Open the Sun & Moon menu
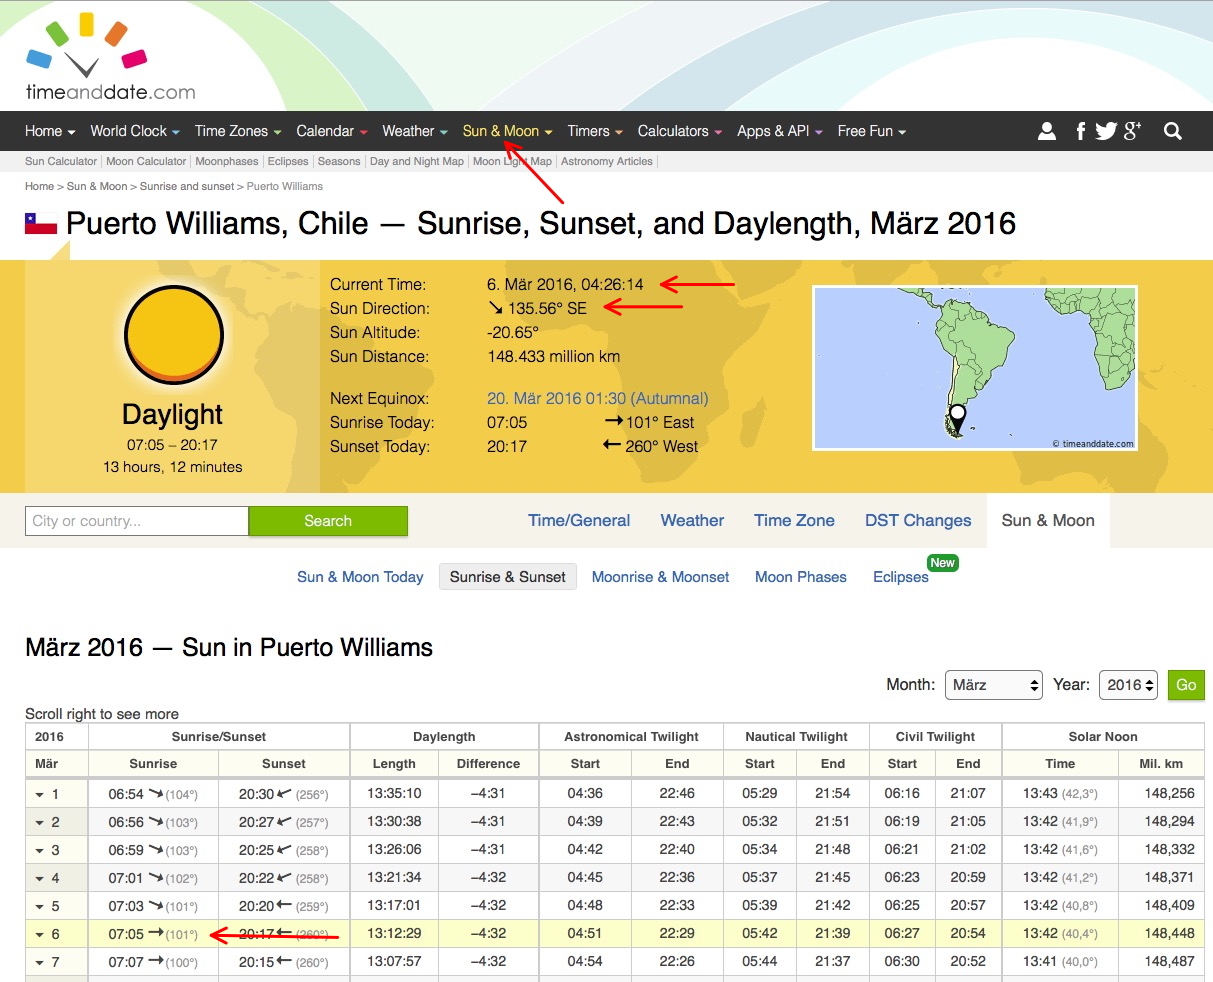Image resolution: width=1213 pixels, height=982 pixels. tap(506, 131)
